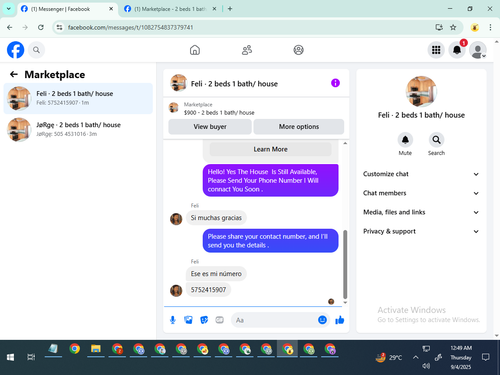Screen dimensions: 500x375
Task: Open emoji picker
Action: click(322, 320)
